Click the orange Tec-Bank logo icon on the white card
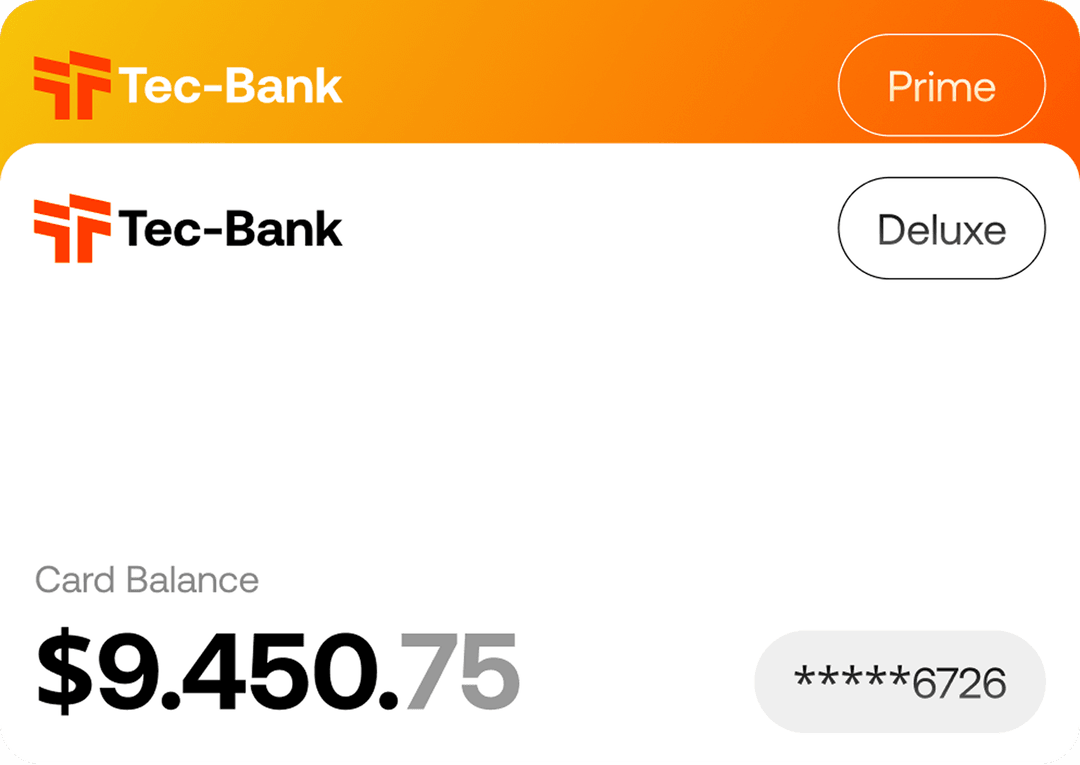Viewport: 1080px width, 765px height. [71, 229]
